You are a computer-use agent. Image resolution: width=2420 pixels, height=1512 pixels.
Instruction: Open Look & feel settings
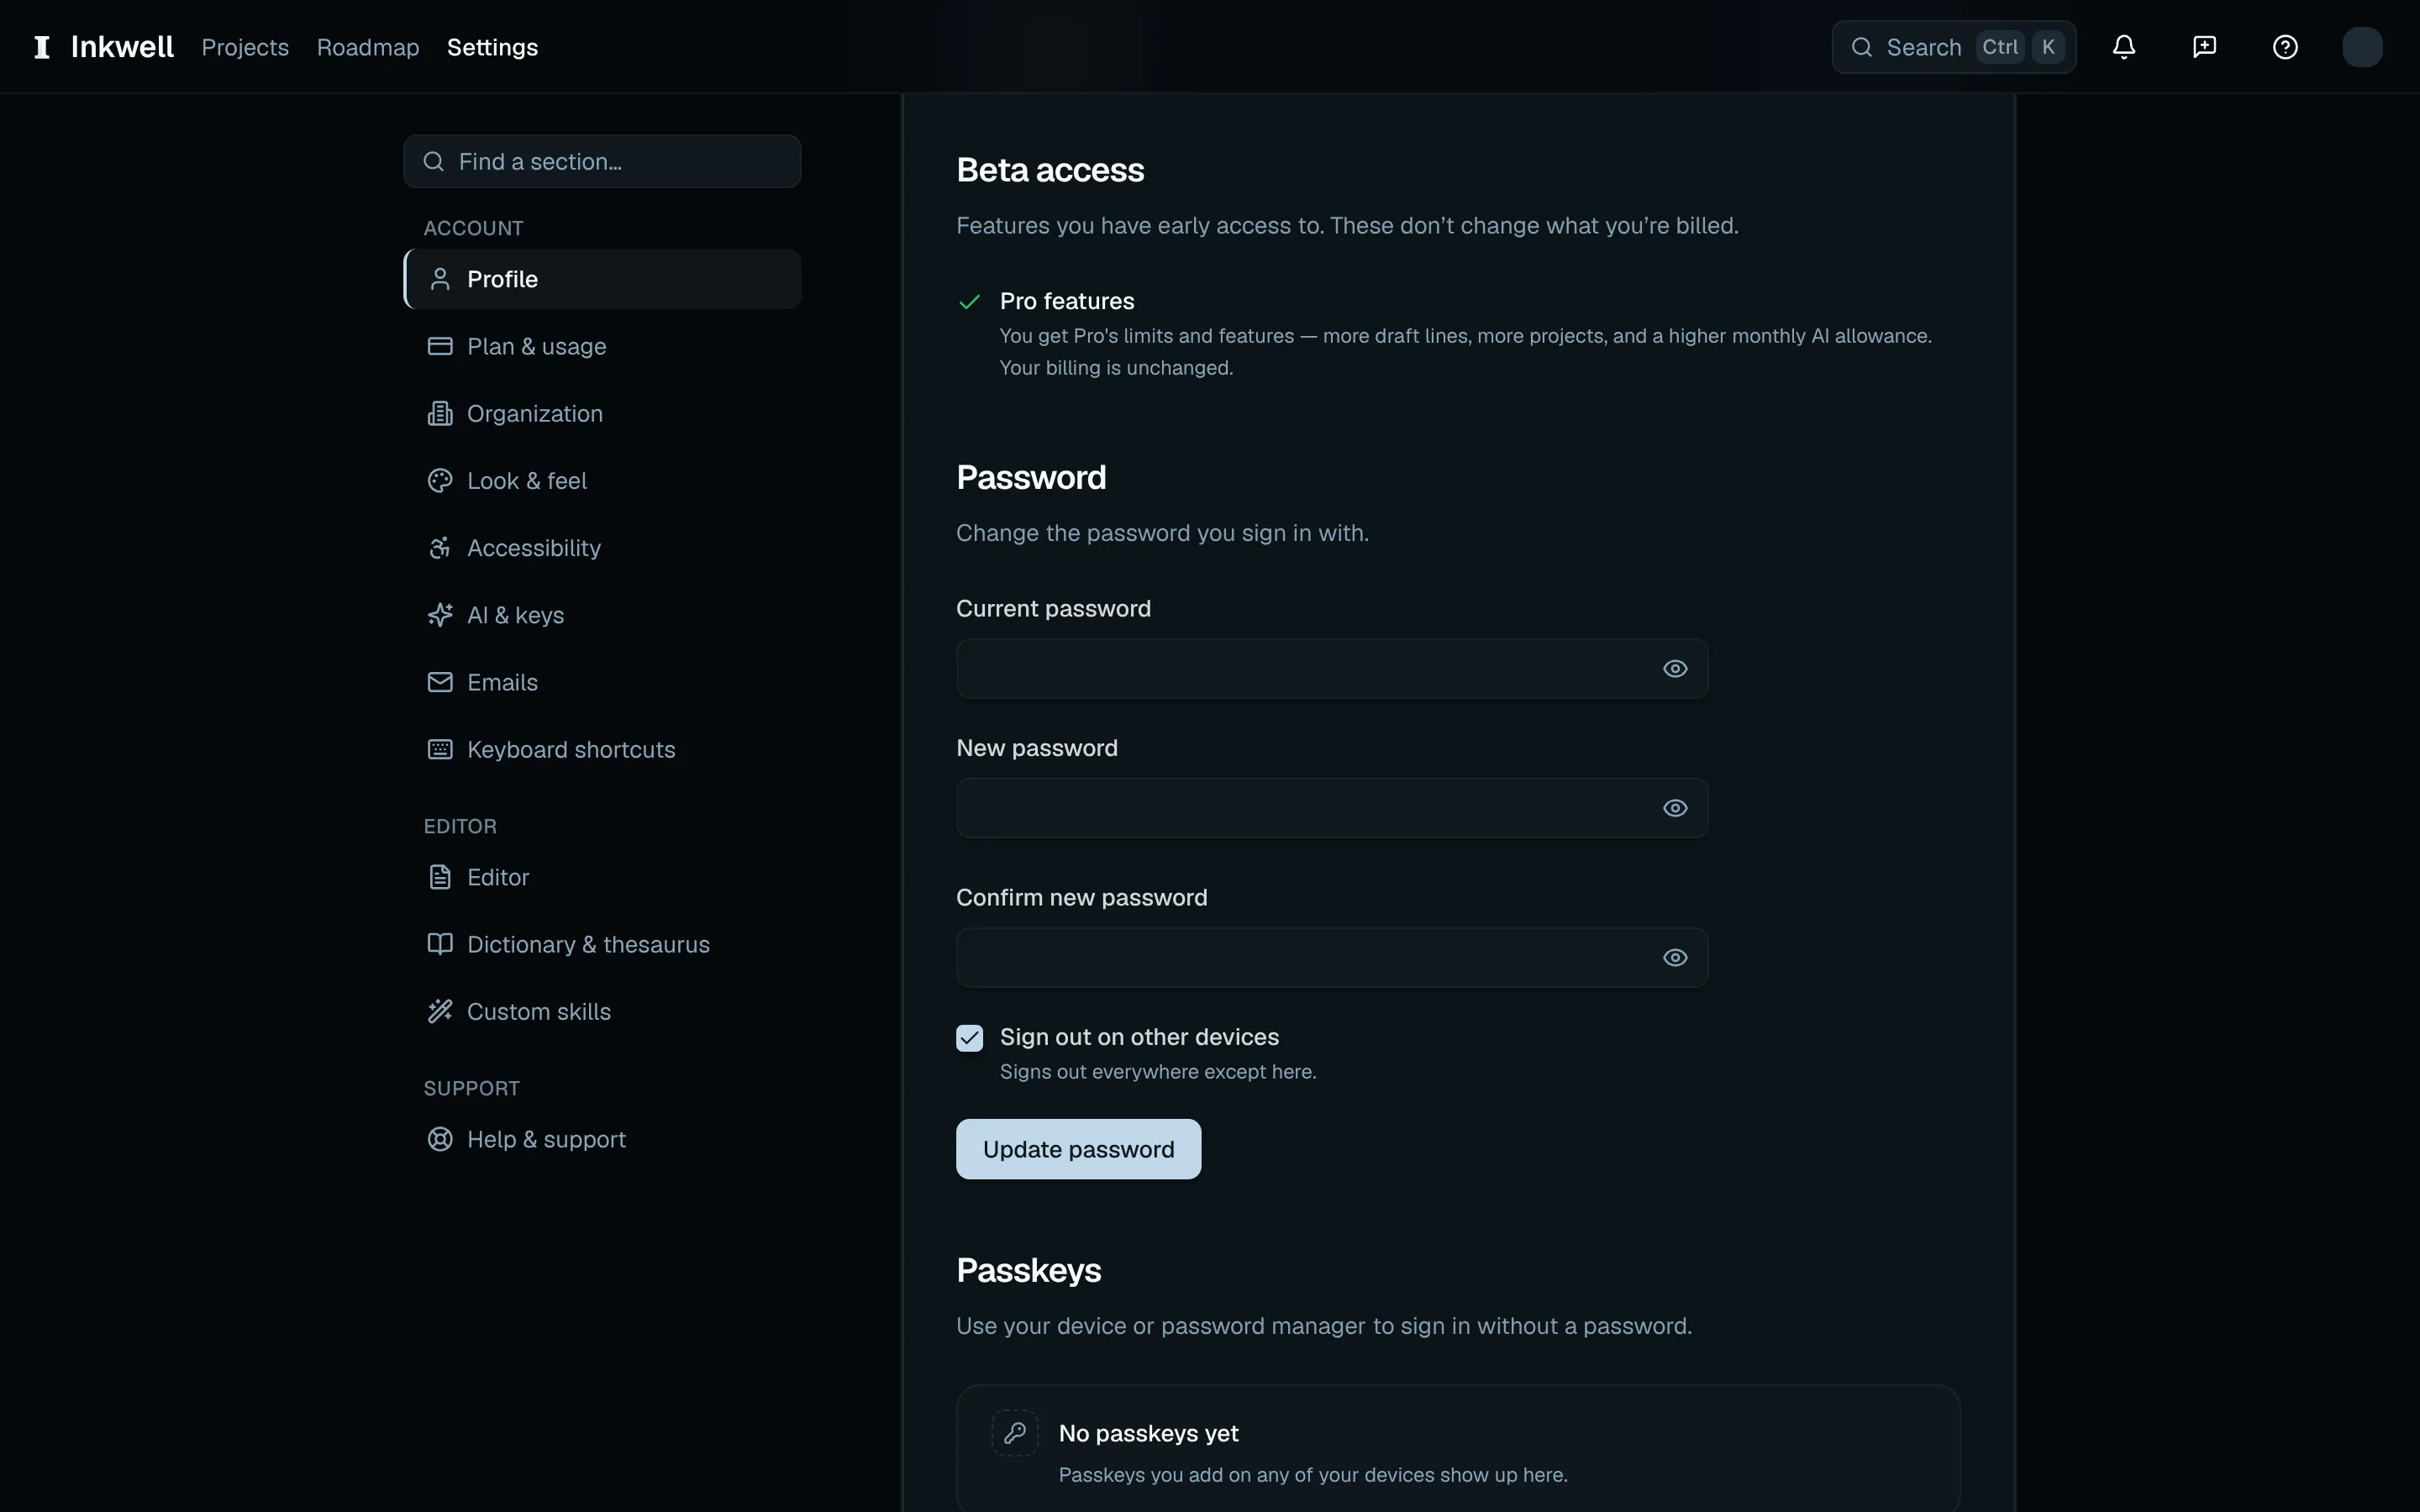[x=602, y=481]
